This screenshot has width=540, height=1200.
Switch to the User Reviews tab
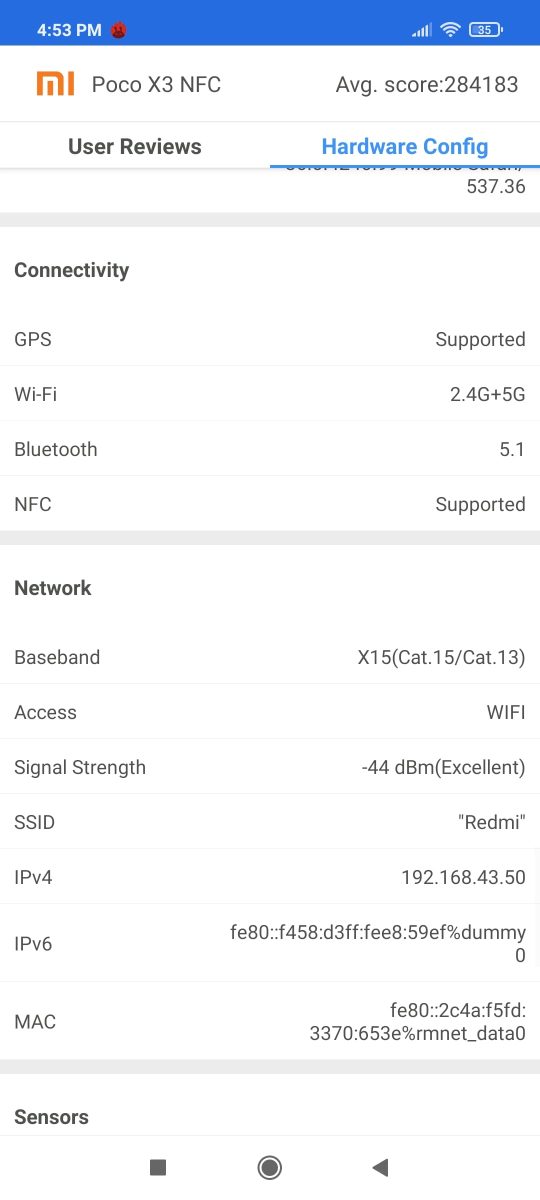(x=135, y=146)
